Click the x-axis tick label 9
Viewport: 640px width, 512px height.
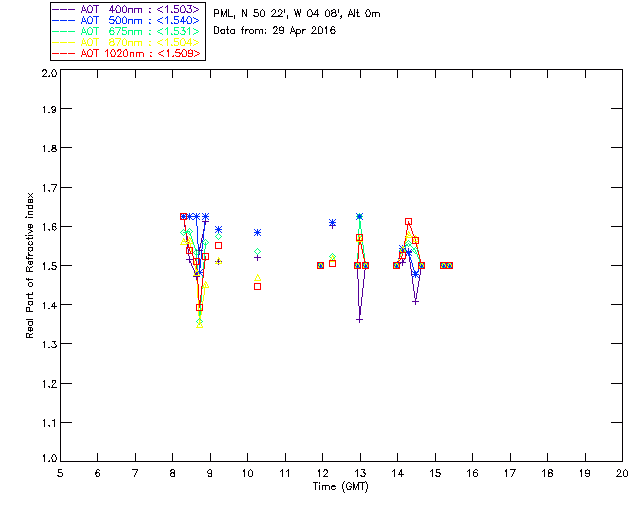[x=210, y=474]
